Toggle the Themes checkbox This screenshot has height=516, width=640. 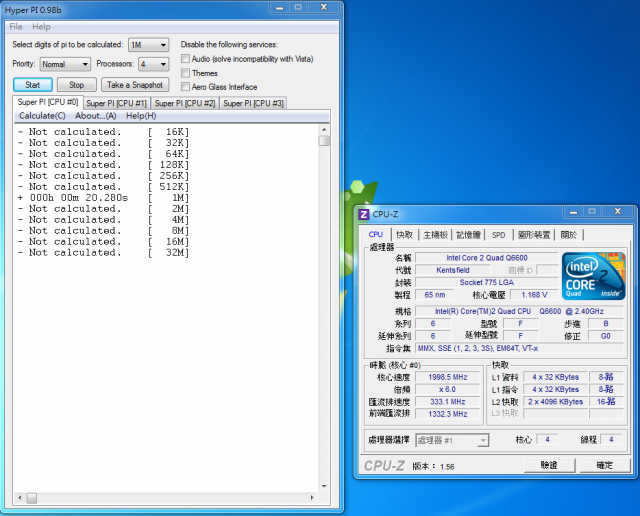click(185, 73)
